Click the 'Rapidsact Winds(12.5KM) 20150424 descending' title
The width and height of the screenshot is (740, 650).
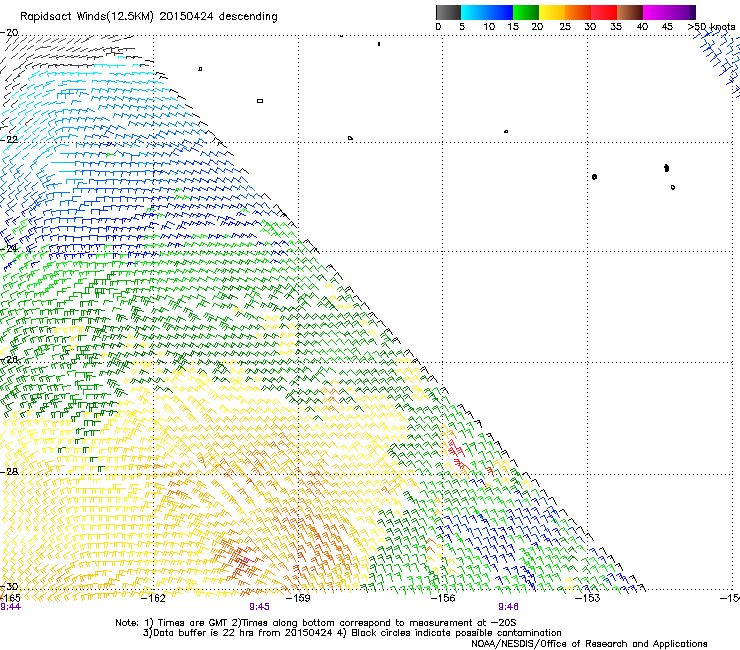pos(149,17)
